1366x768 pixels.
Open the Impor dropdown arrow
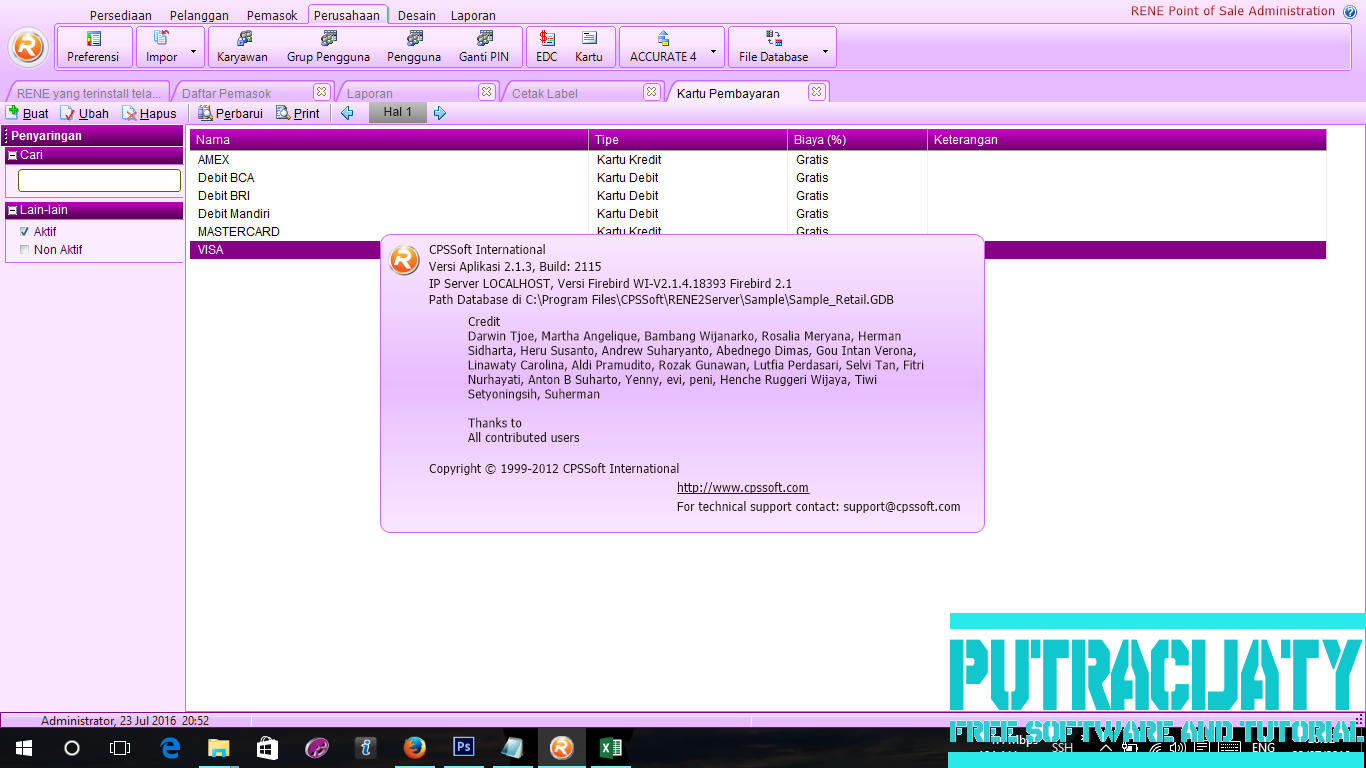pyautogui.click(x=193, y=50)
